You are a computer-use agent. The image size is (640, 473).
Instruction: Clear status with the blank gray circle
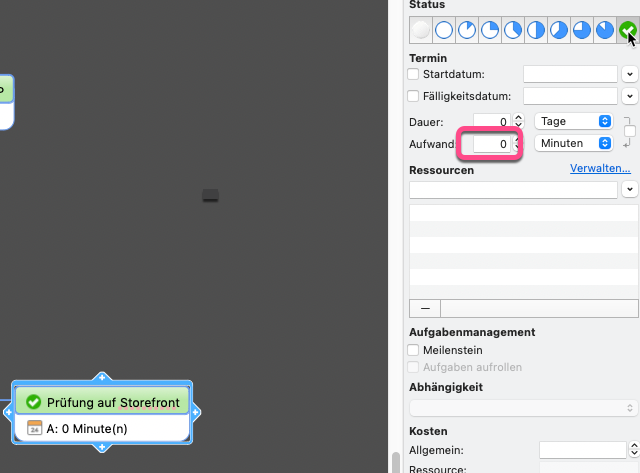[x=421, y=30]
